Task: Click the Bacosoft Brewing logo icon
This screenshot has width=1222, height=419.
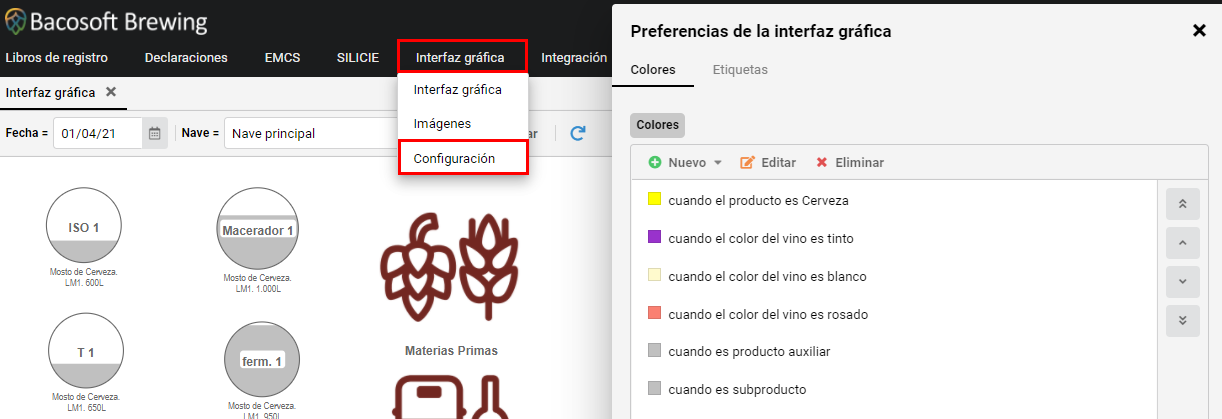Action: (16, 21)
